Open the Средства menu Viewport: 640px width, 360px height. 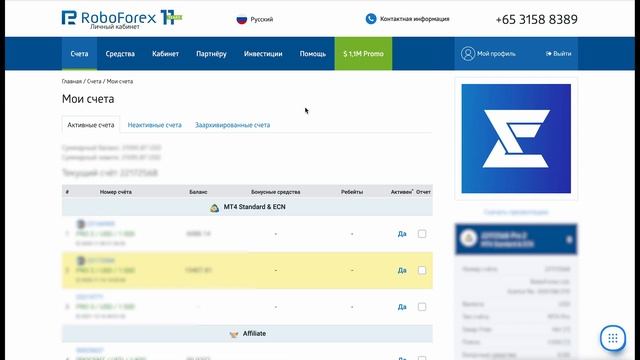click(x=120, y=53)
